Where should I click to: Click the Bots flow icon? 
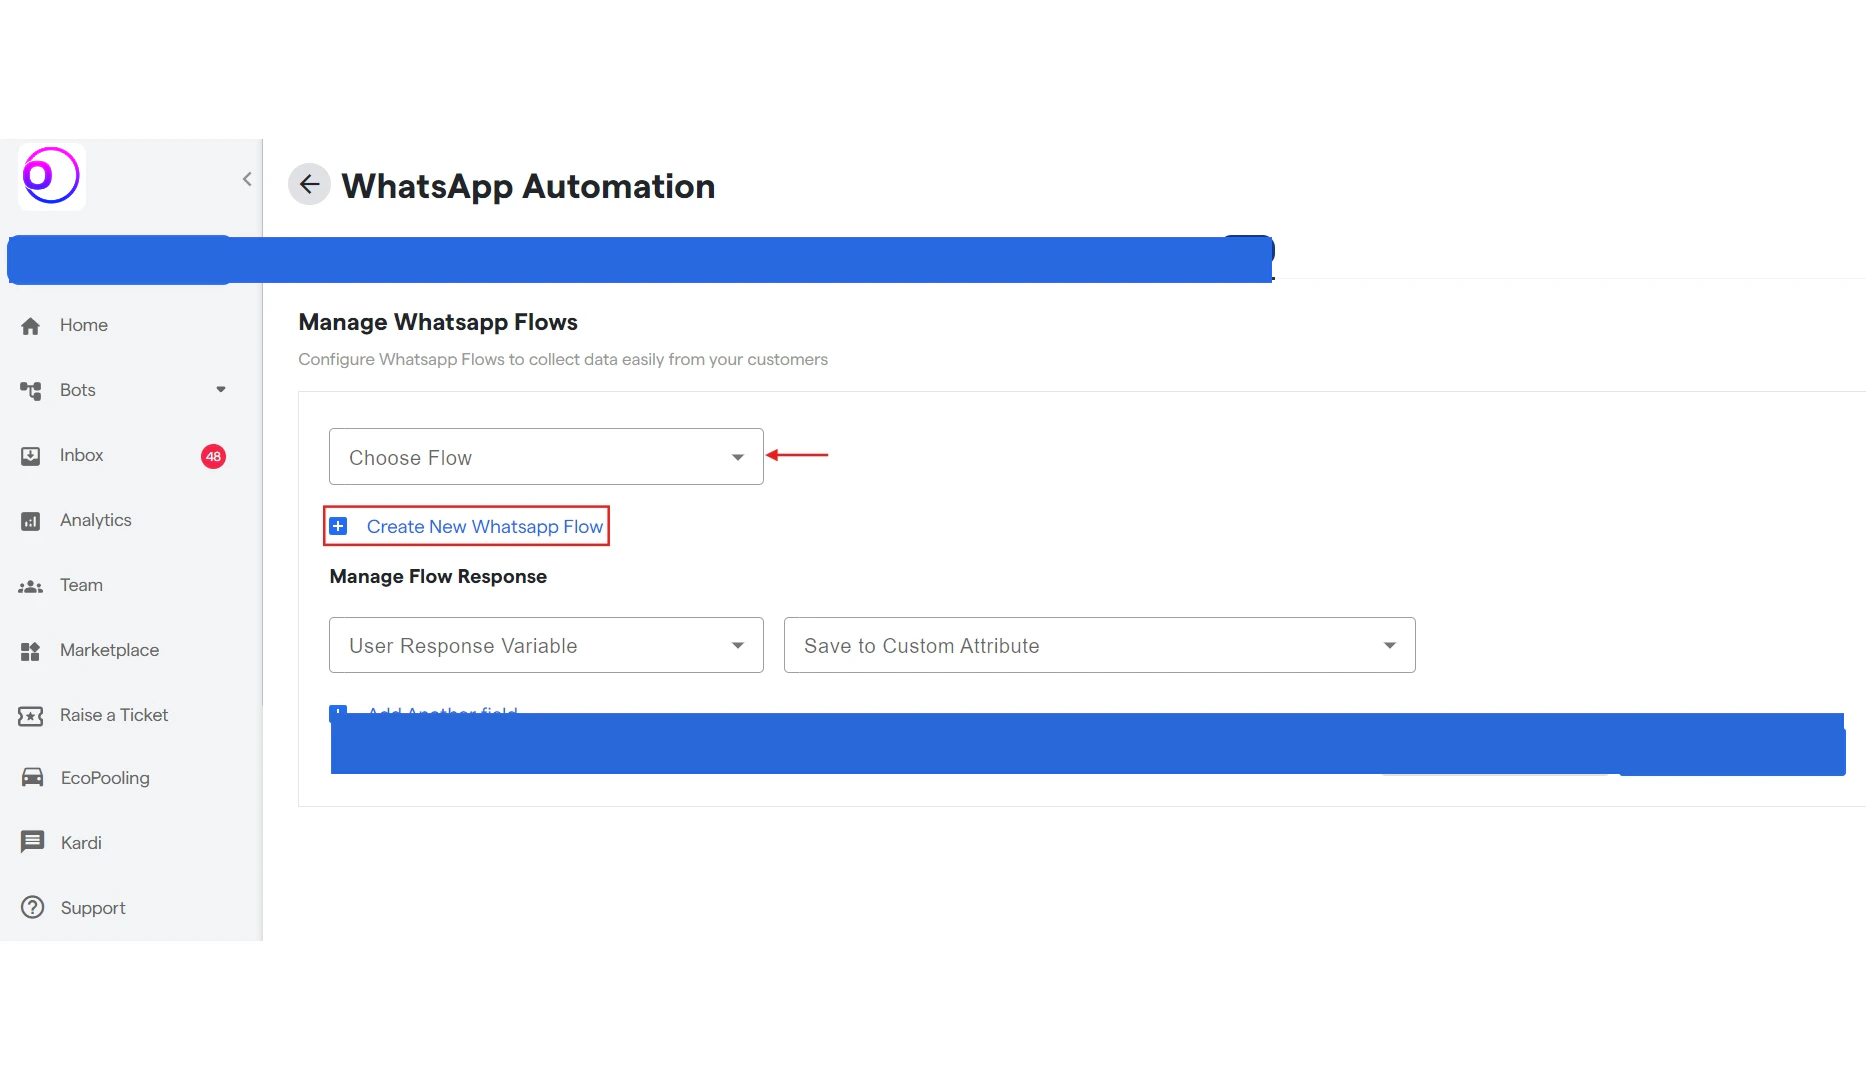click(31, 391)
